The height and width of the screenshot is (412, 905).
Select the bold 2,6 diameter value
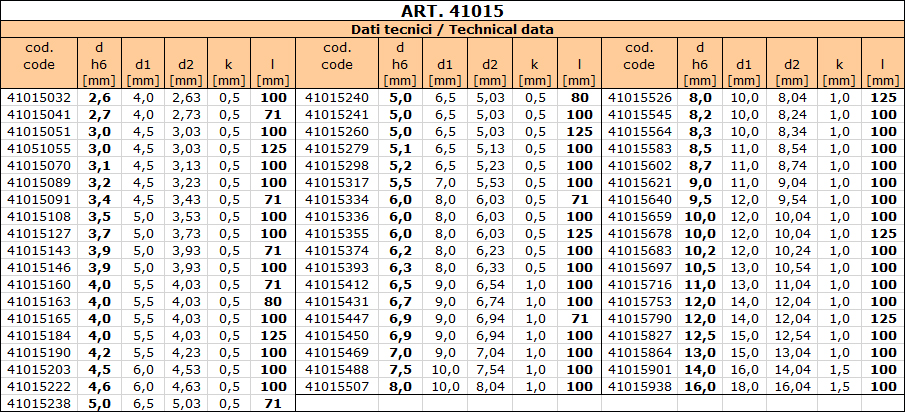[100, 98]
